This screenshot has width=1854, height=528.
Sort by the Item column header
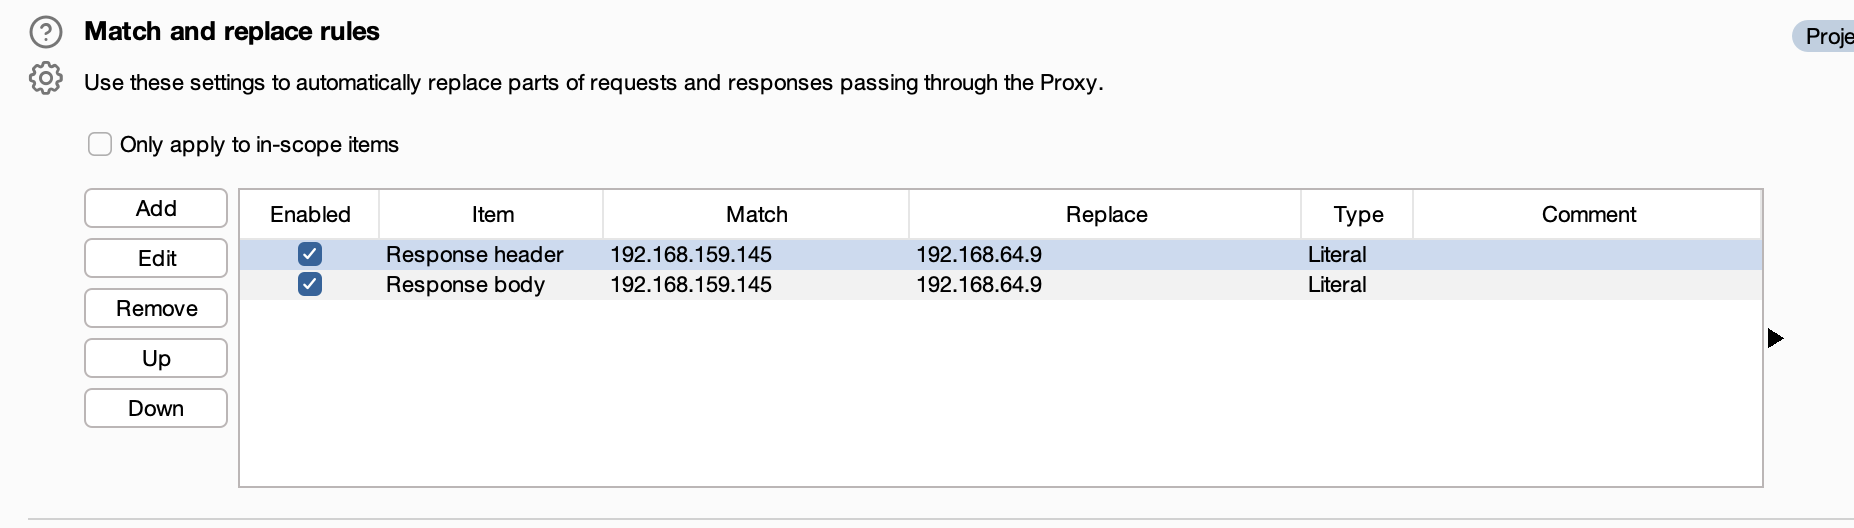(492, 214)
